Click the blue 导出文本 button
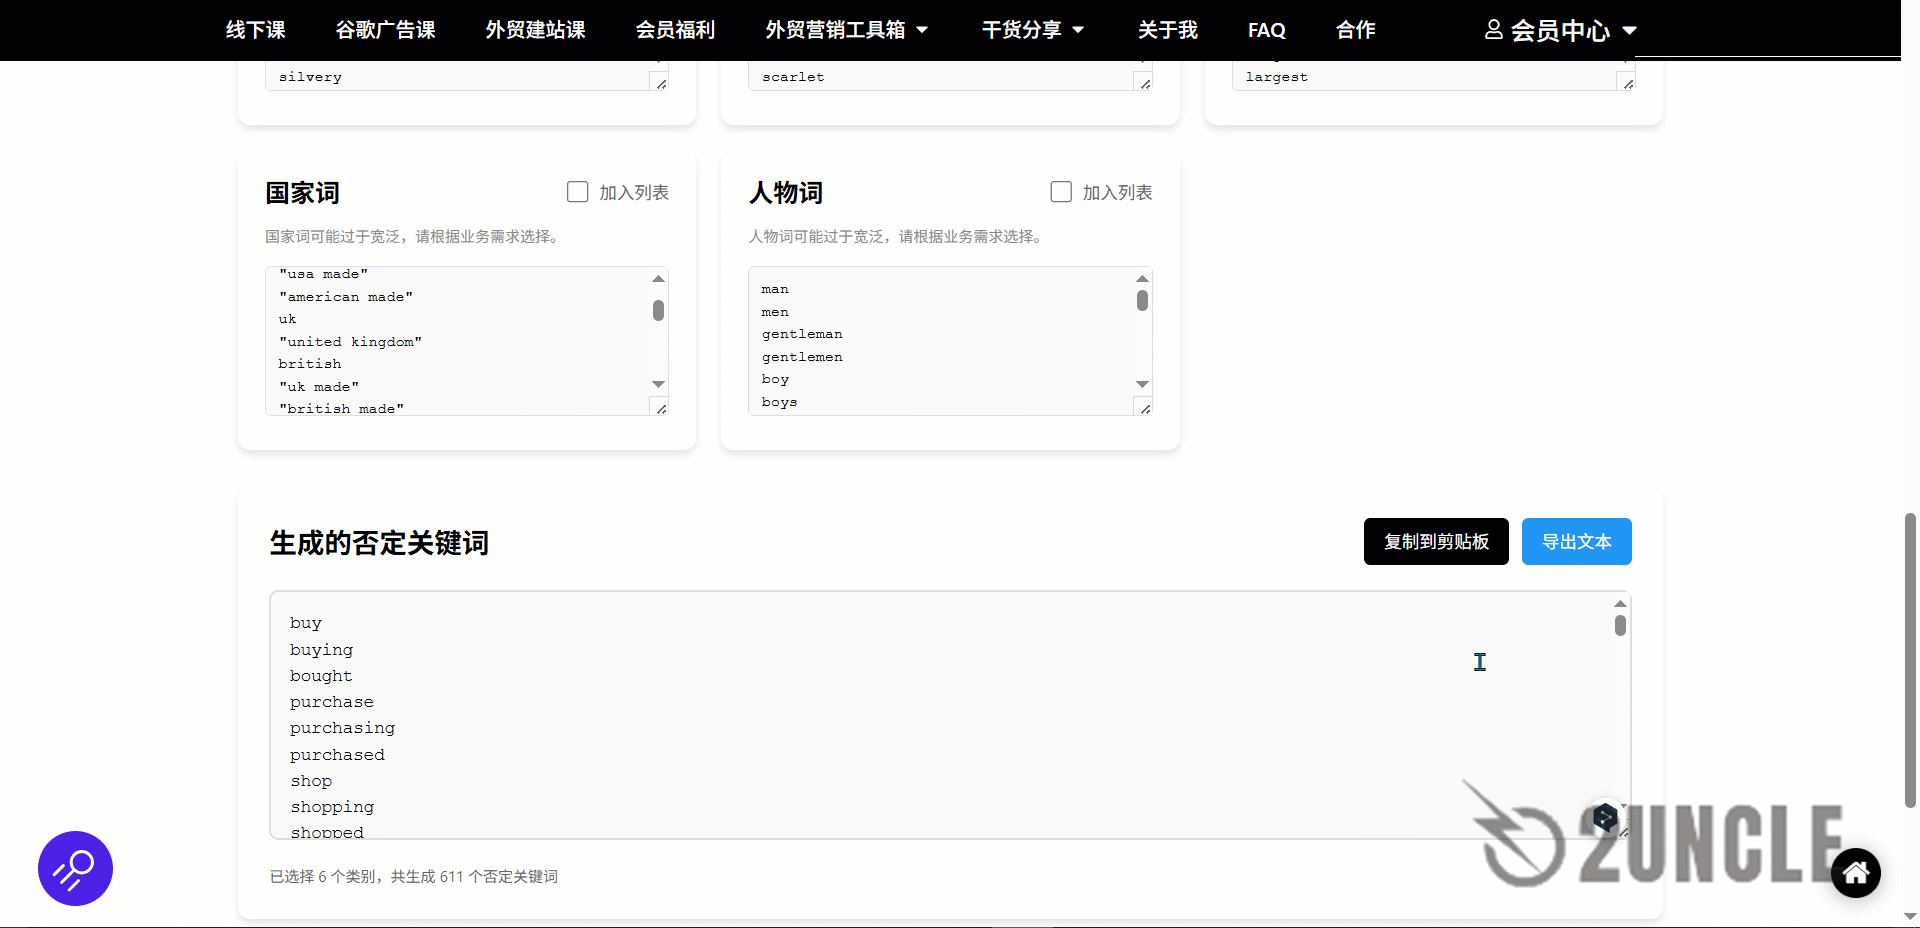 [1576, 541]
